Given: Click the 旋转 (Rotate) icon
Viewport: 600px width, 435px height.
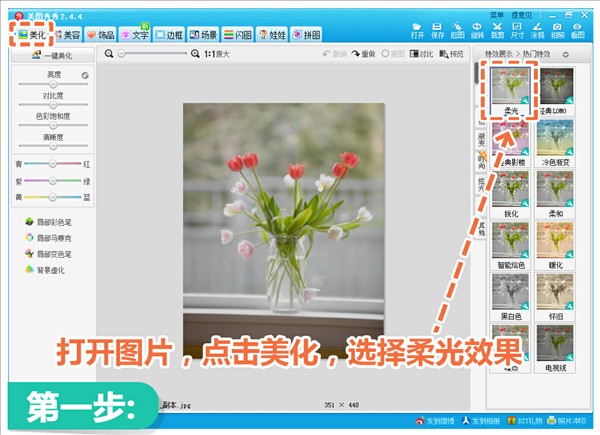Looking at the screenshot, I should 476,30.
